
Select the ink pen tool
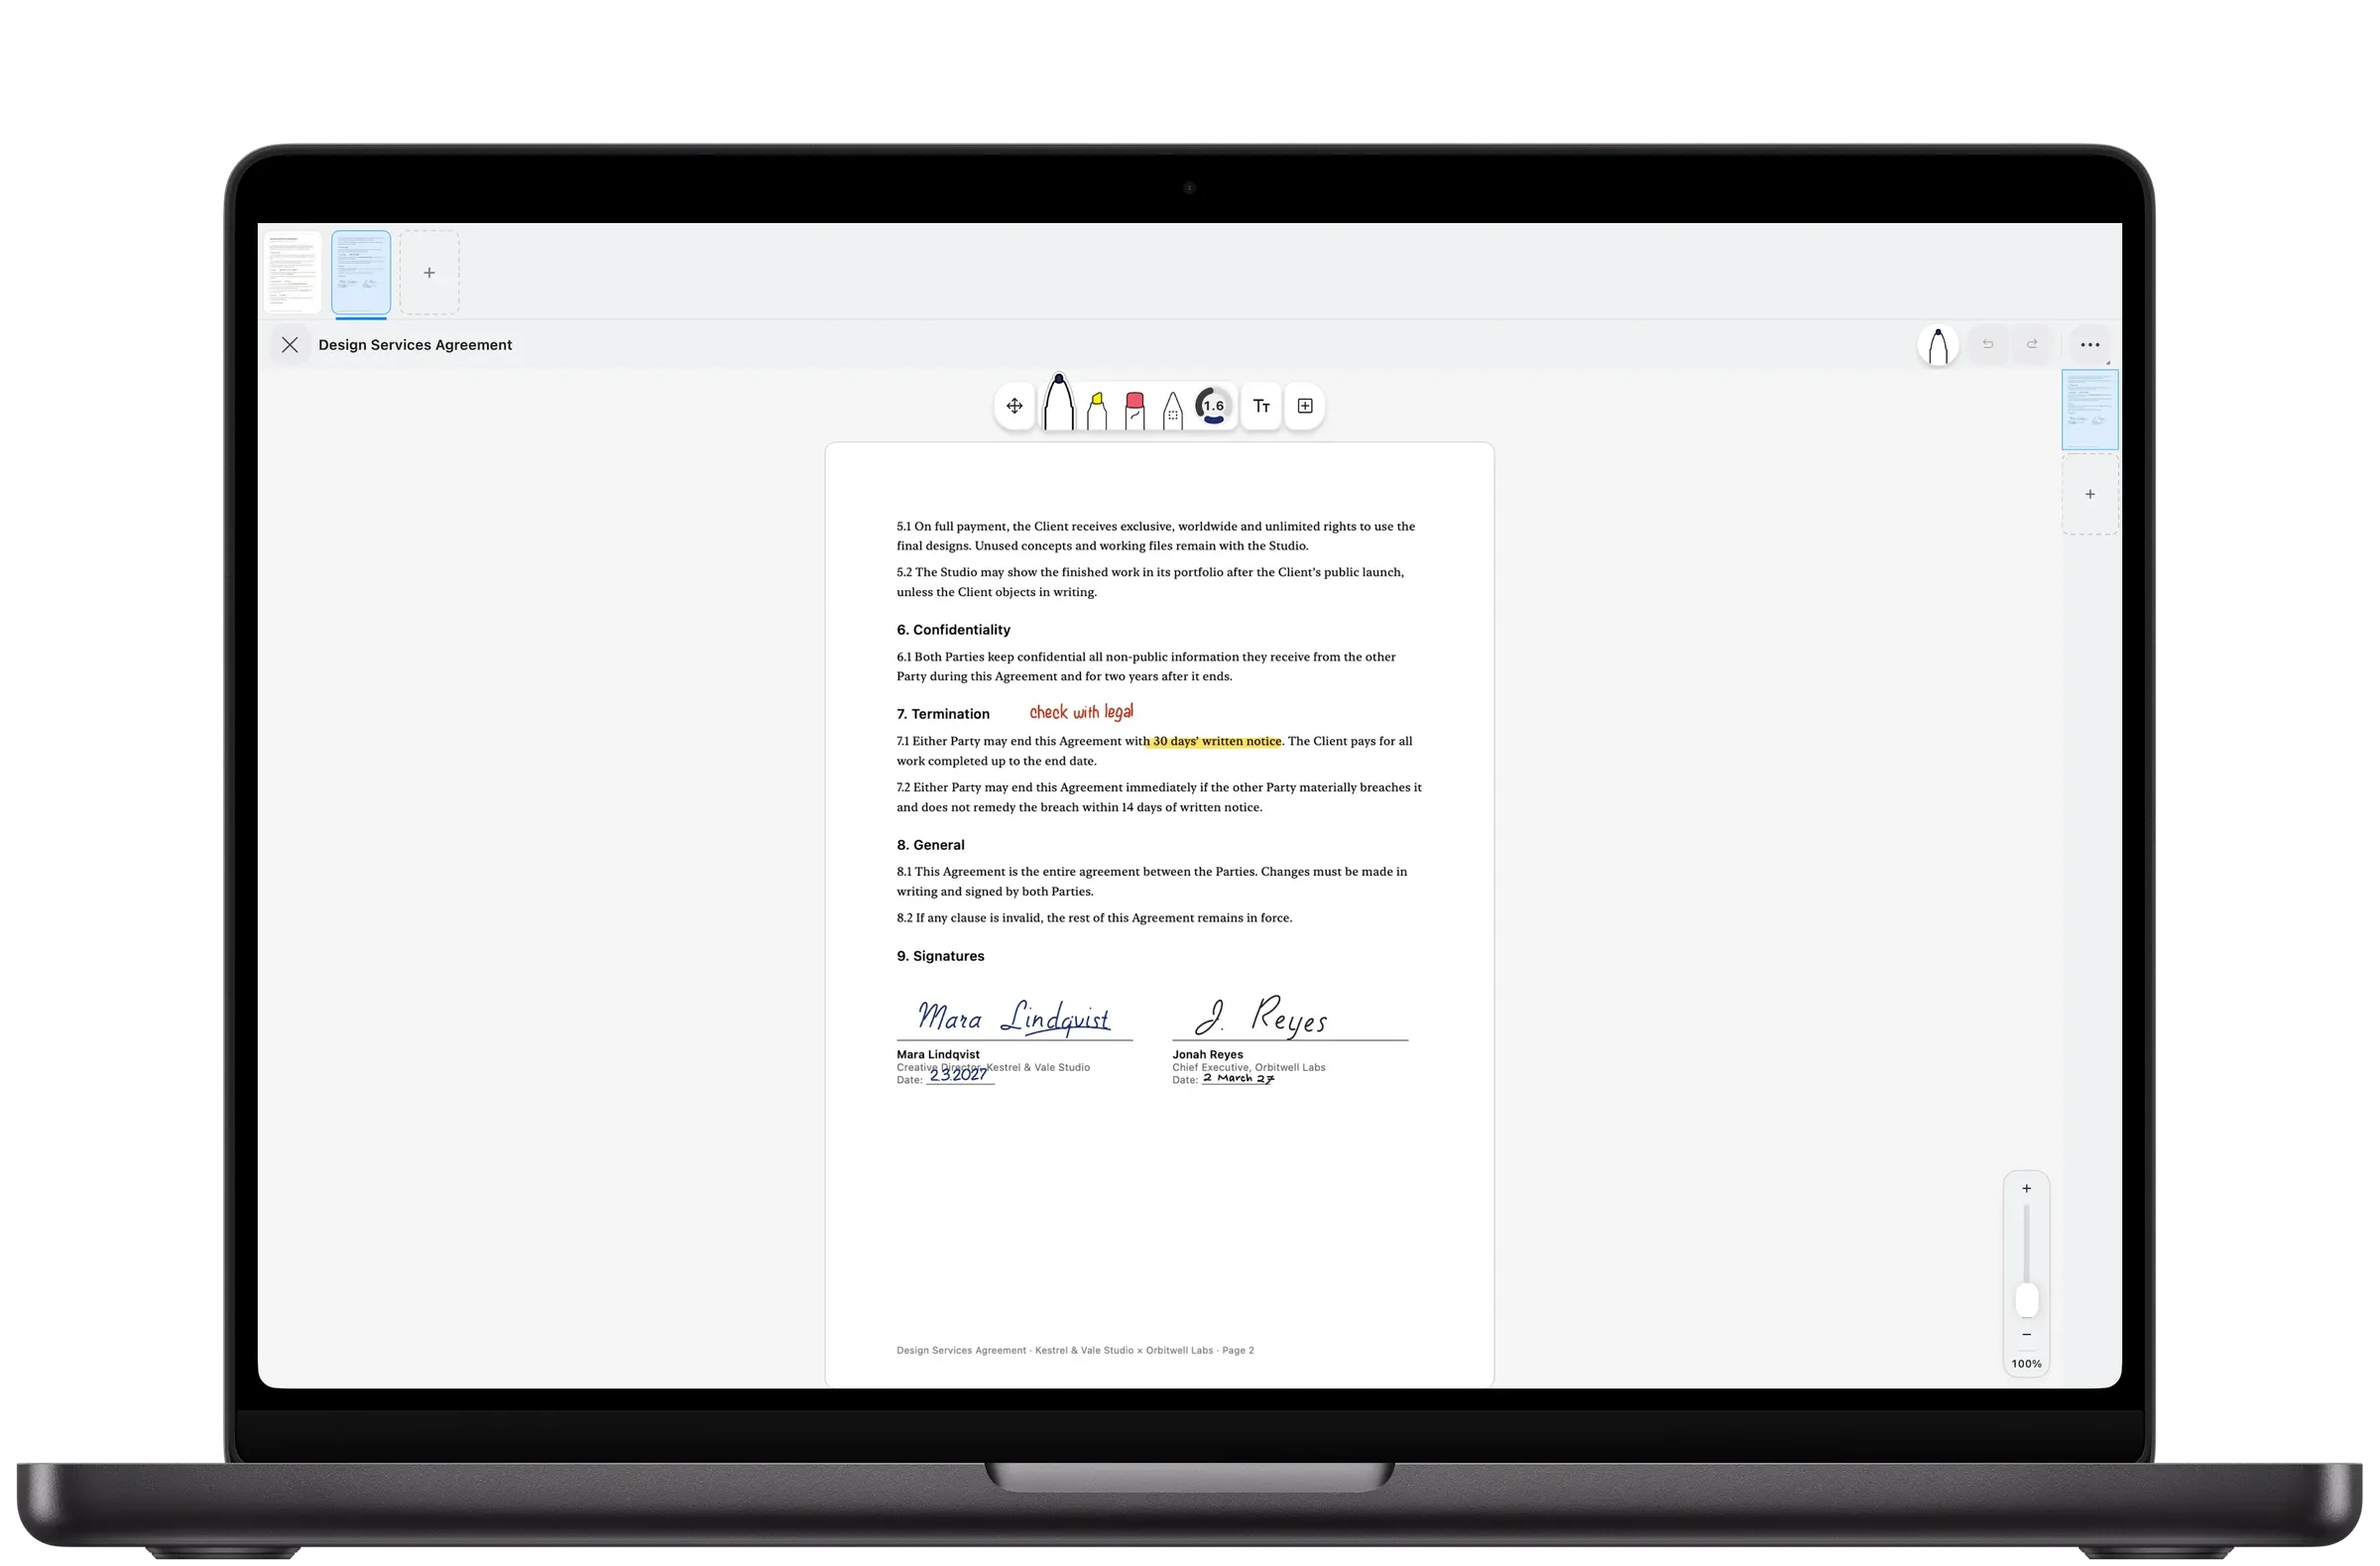pyautogui.click(x=1058, y=403)
